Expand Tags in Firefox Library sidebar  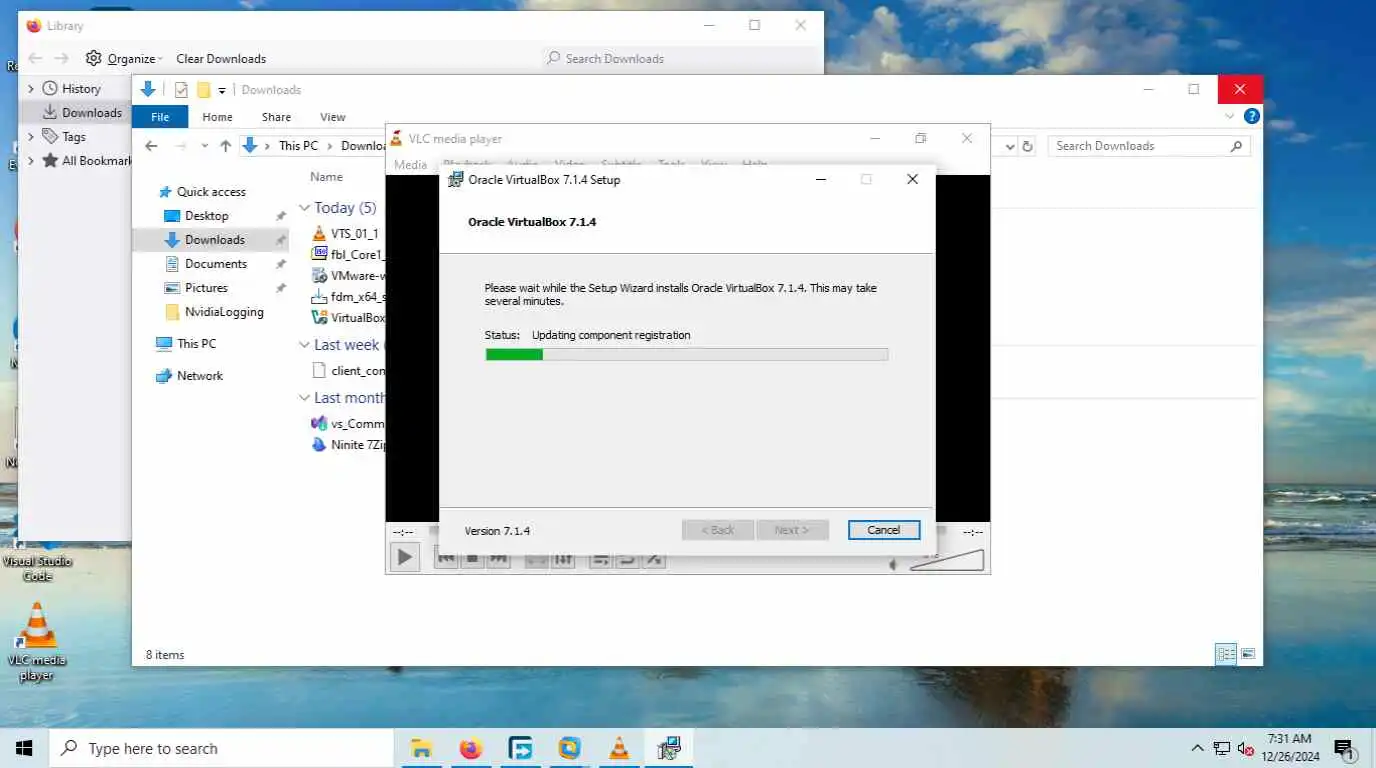(31, 137)
